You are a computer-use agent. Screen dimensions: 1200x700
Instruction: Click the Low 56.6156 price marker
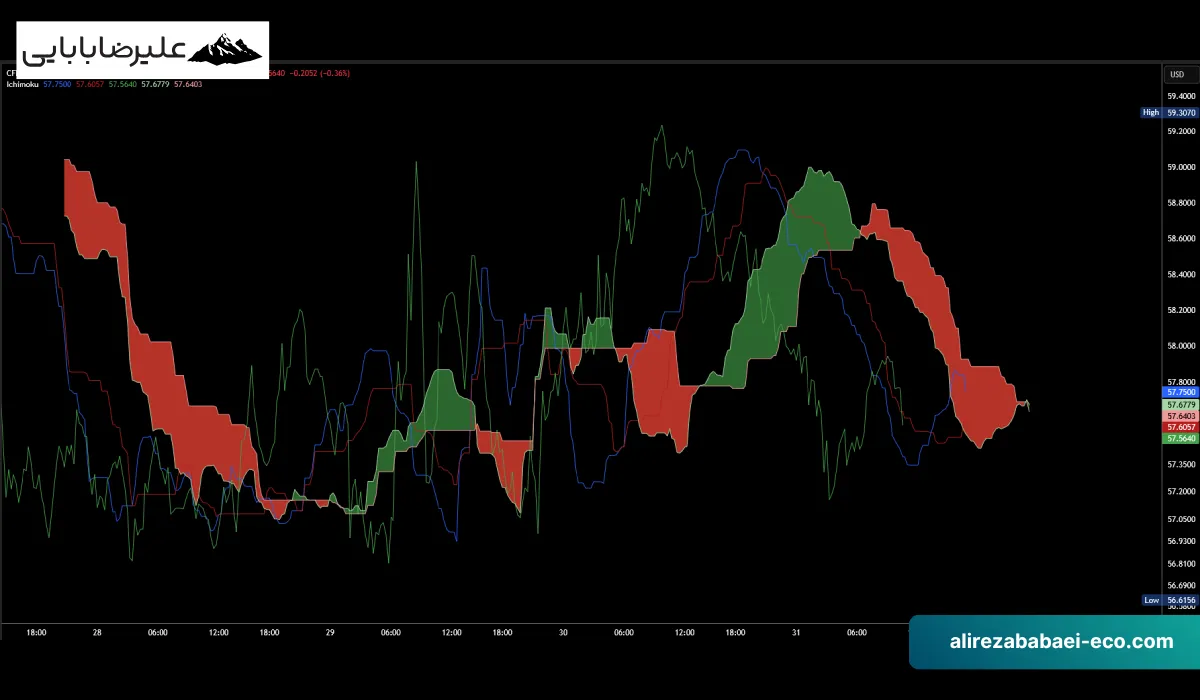1169,600
